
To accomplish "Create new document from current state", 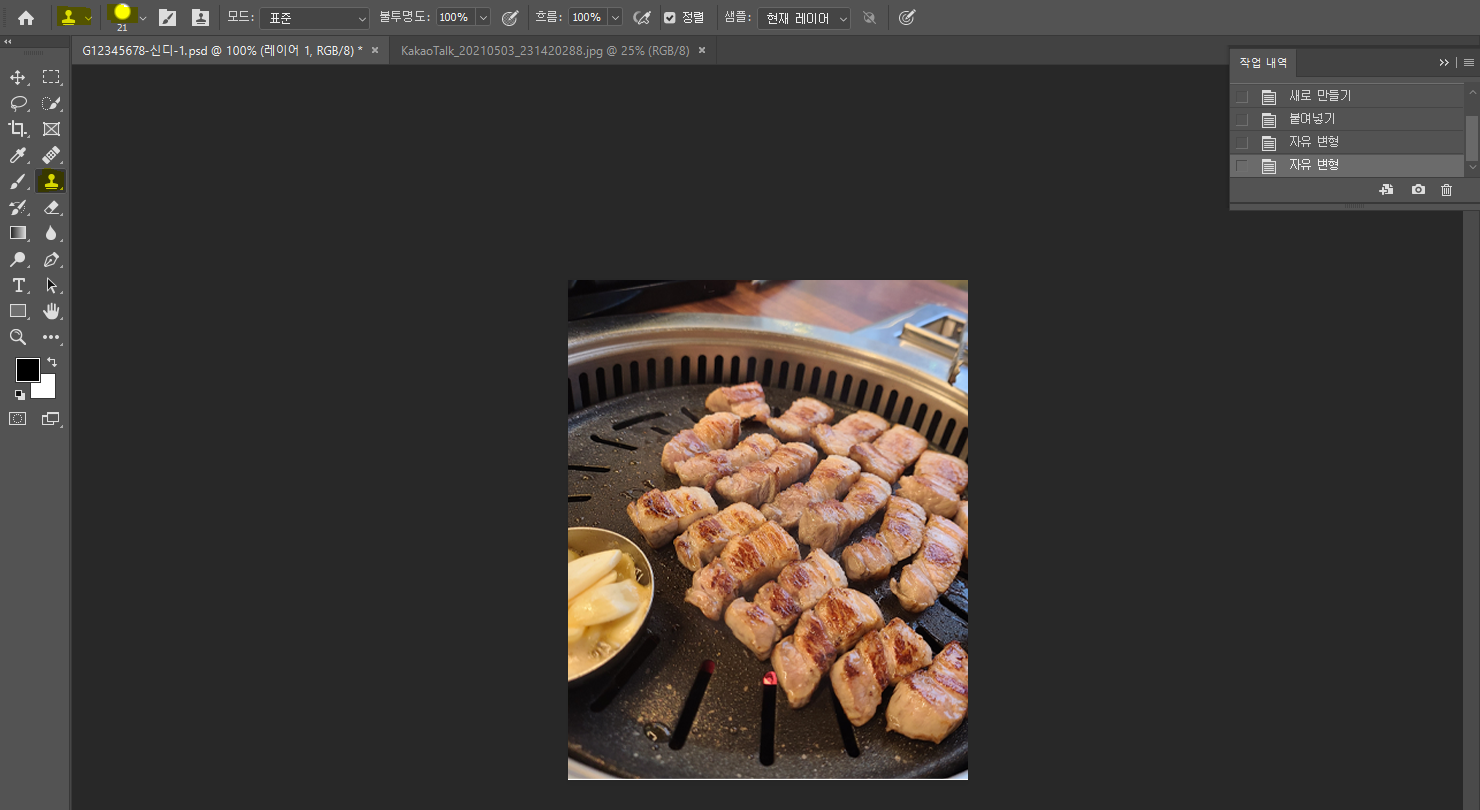I will pos(1386,190).
